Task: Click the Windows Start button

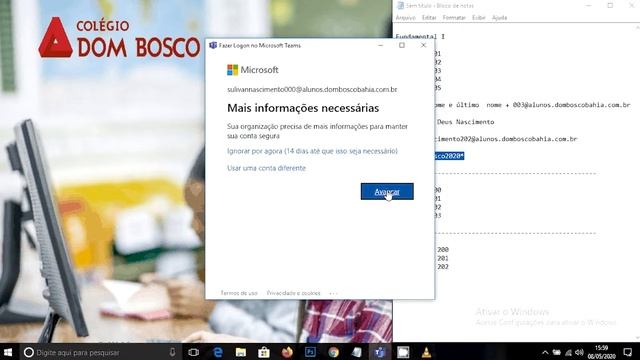Action: pyautogui.click(x=8, y=352)
